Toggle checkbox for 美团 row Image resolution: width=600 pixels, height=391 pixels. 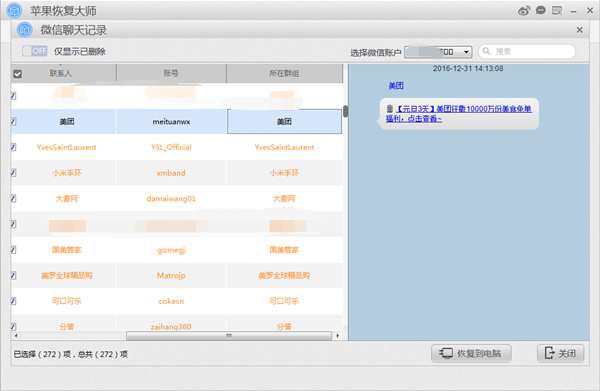(x=13, y=122)
